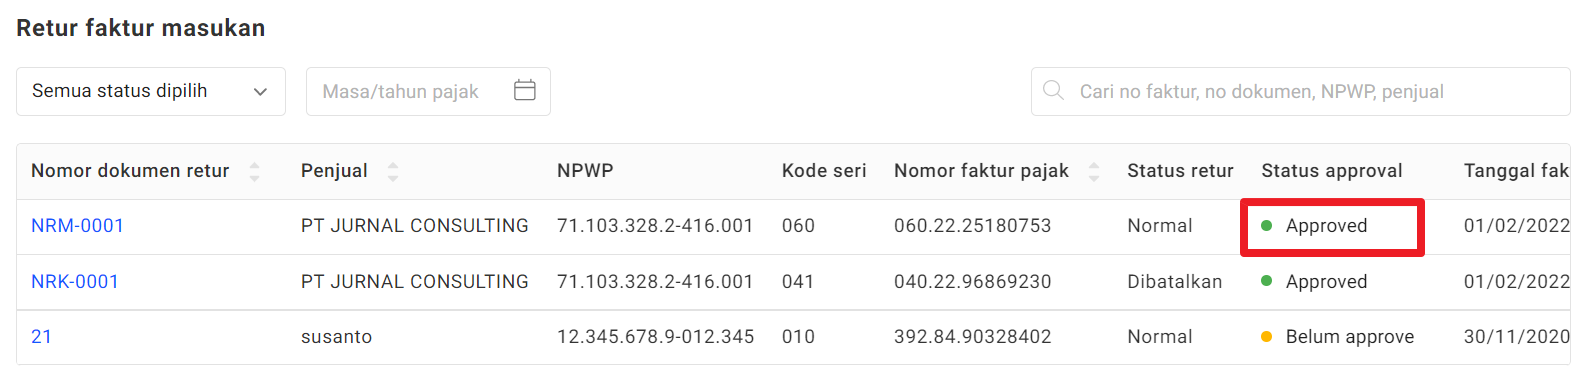Open document link NRM-0001
The height and width of the screenshot is (379, 1588).
[77, 226]
